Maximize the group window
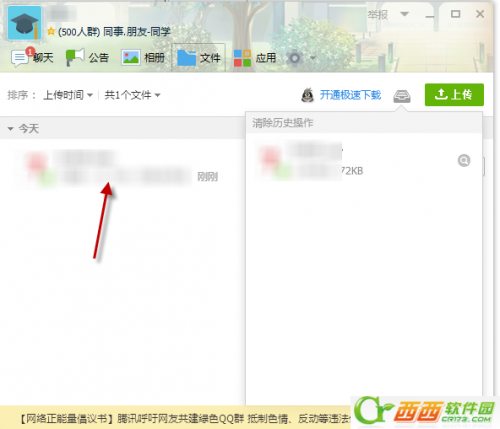 tap(455, 14)
